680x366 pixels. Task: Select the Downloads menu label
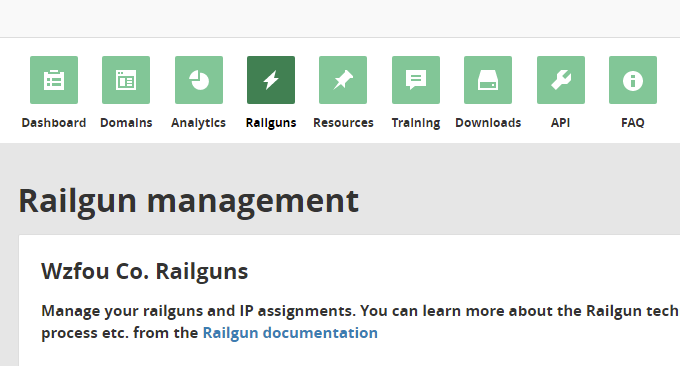[x=488, y=123]
